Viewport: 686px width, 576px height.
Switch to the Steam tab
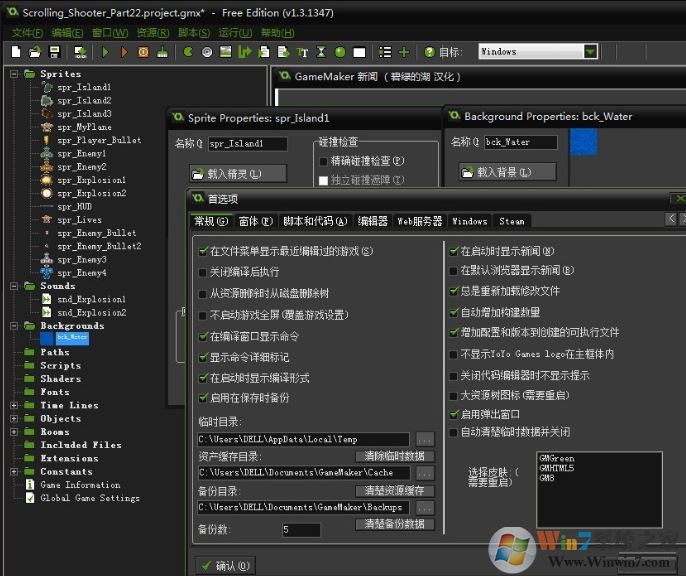coord(511,221)
